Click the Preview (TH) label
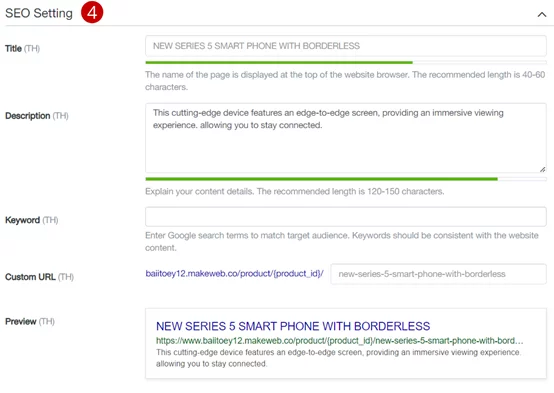Viewport: 554px width, 393px height. pos(30,321)
